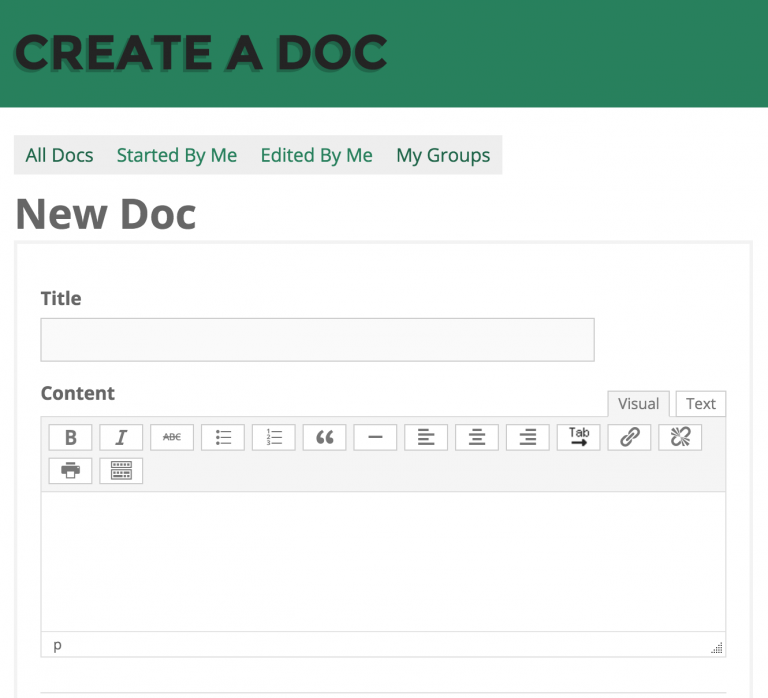This screenshot has height=698, width=768.
Task: Click the 'p' path indicator in status bar
Action: click(57, 645)
